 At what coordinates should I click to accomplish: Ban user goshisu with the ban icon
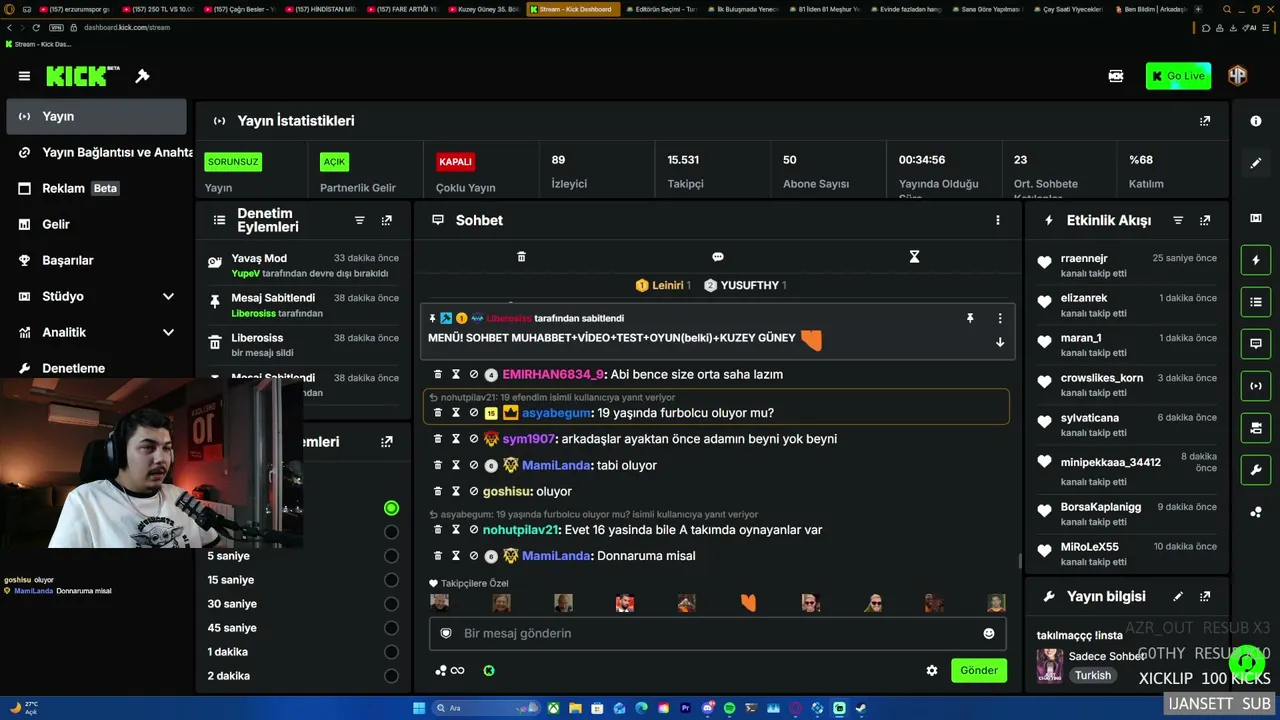point(474,491)
